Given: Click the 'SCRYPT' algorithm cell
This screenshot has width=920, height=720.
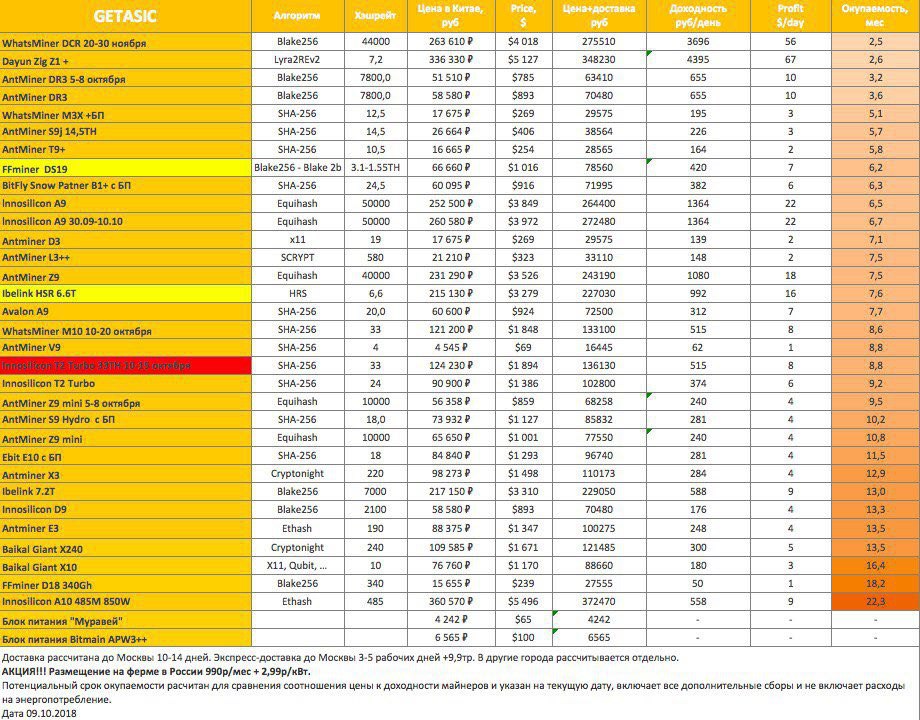Looking at the screenshot, I should [x=297, y=258].
